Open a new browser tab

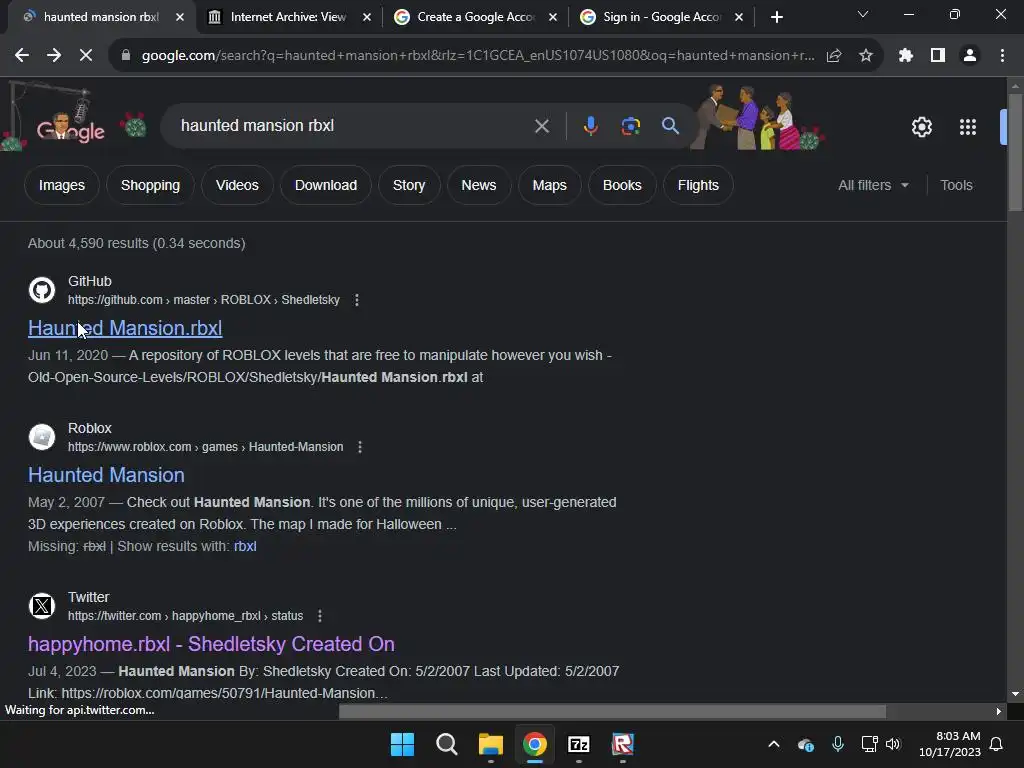[x=776, y=17]
